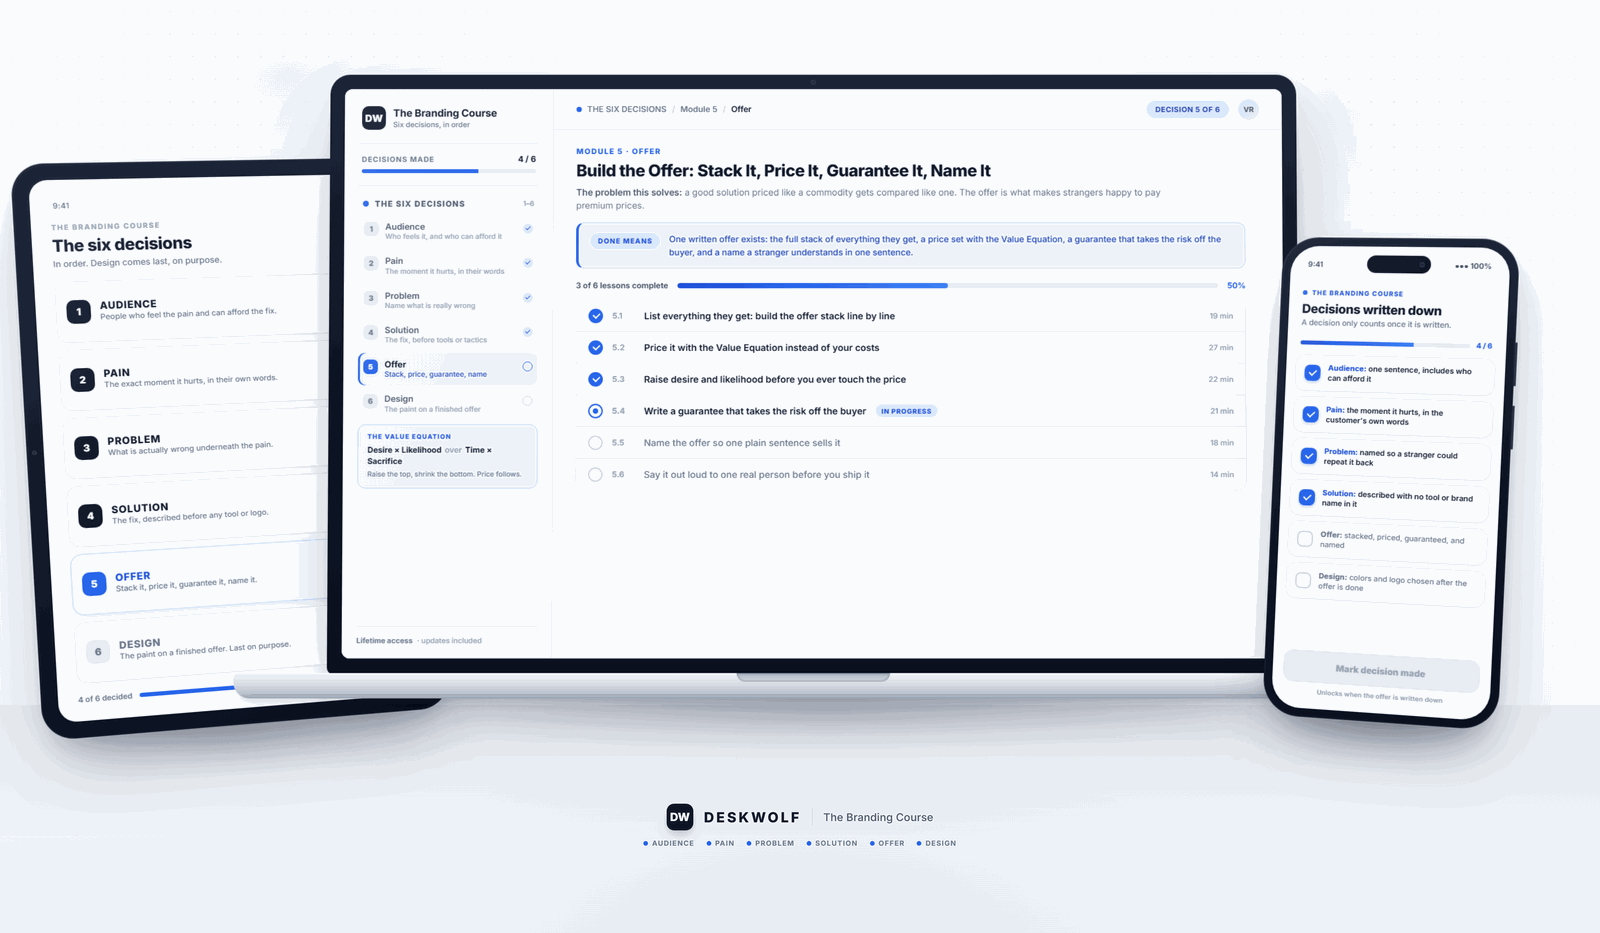
Task: Toggle Offer empty circle in laptop sidebar
Action: coord(528,367)
